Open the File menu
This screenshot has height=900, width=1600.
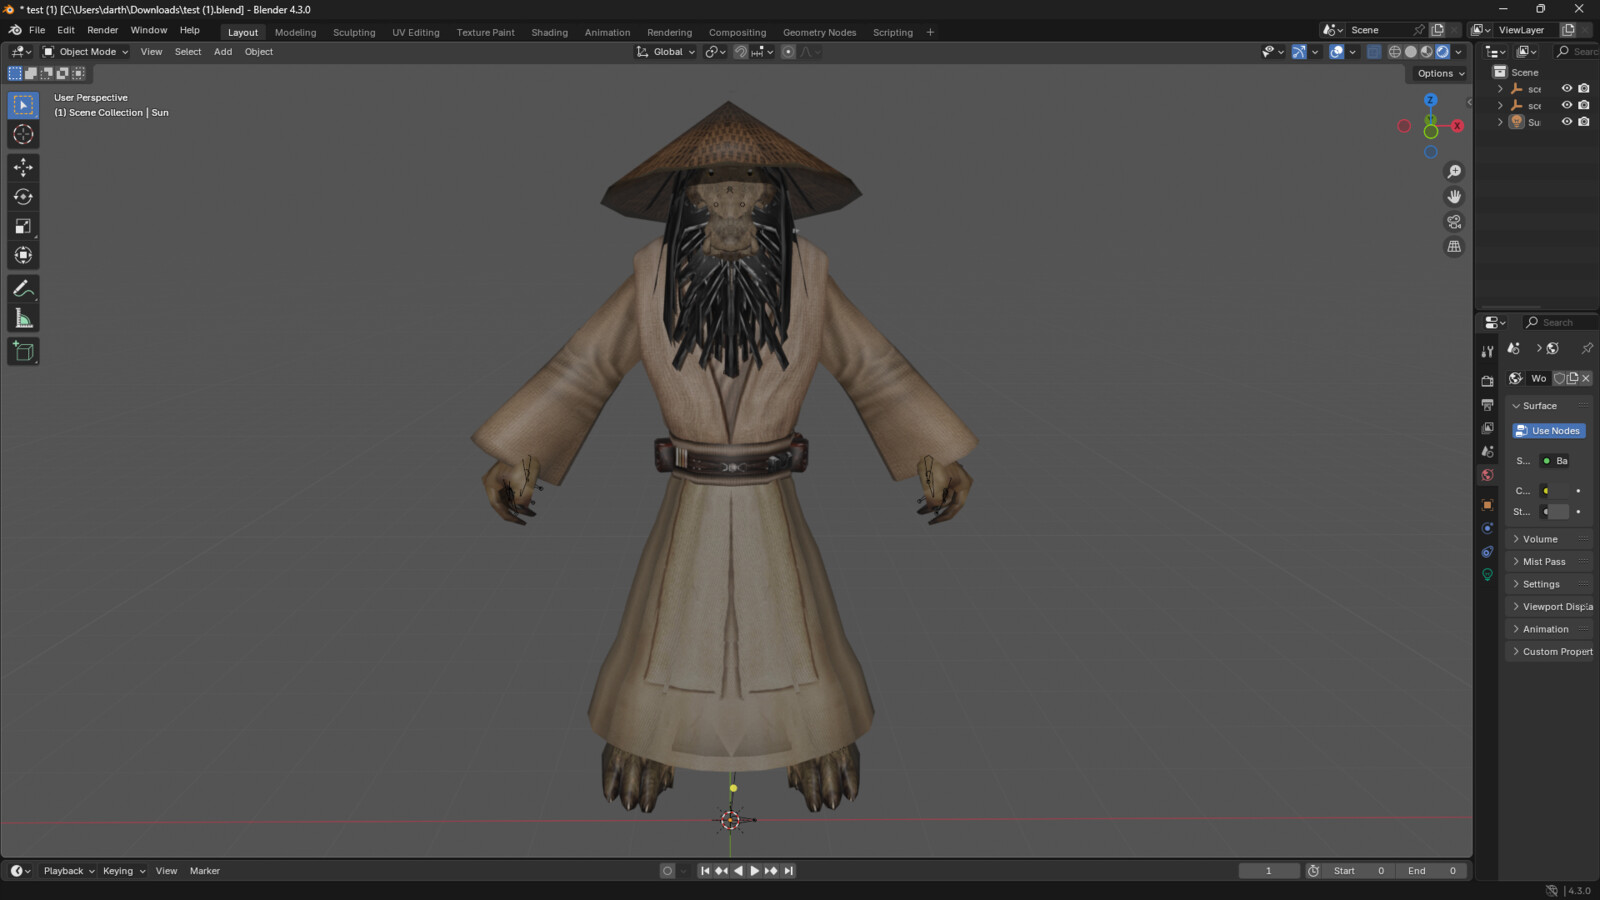(x=37, y=30)
